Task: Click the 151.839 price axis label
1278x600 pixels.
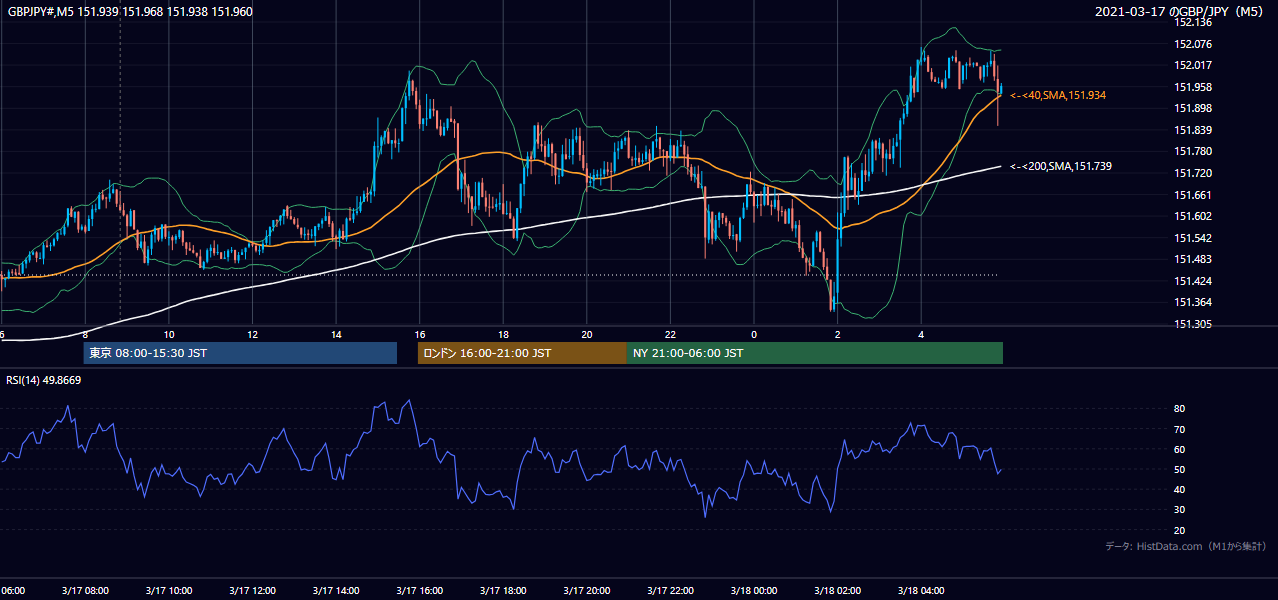Action: 1193,130
